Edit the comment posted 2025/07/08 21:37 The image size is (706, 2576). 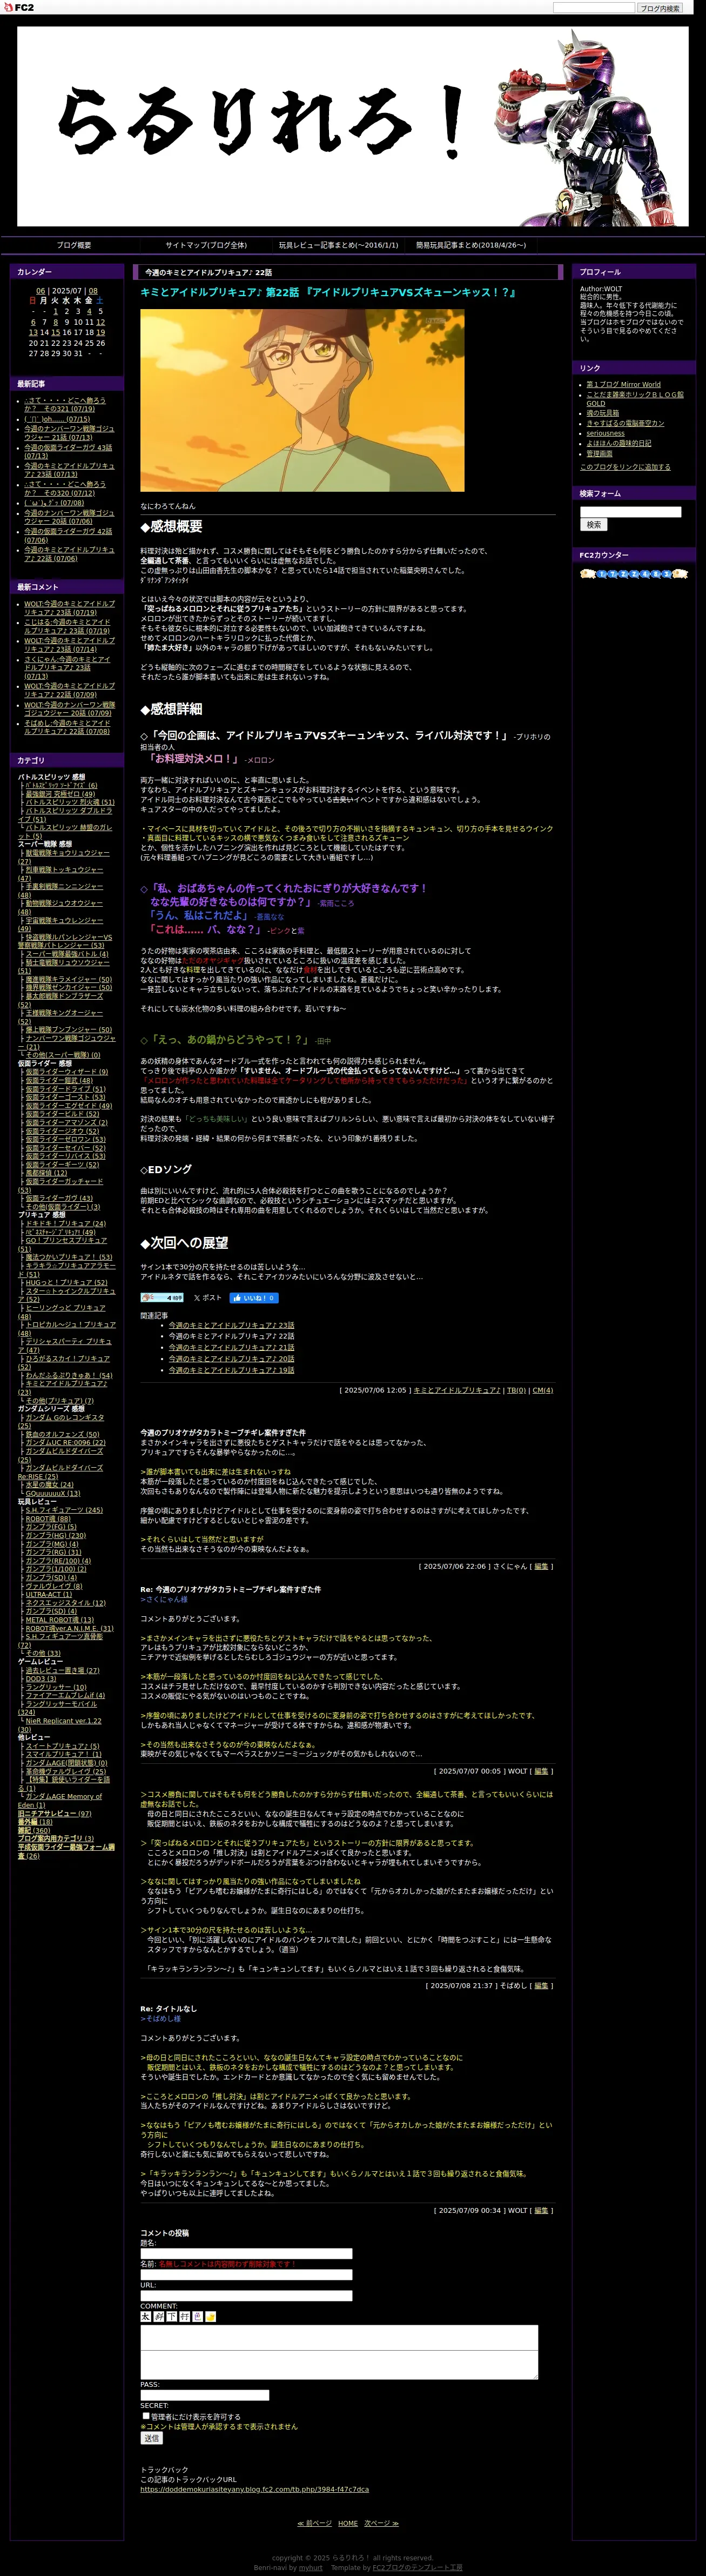click(541, 1986)
